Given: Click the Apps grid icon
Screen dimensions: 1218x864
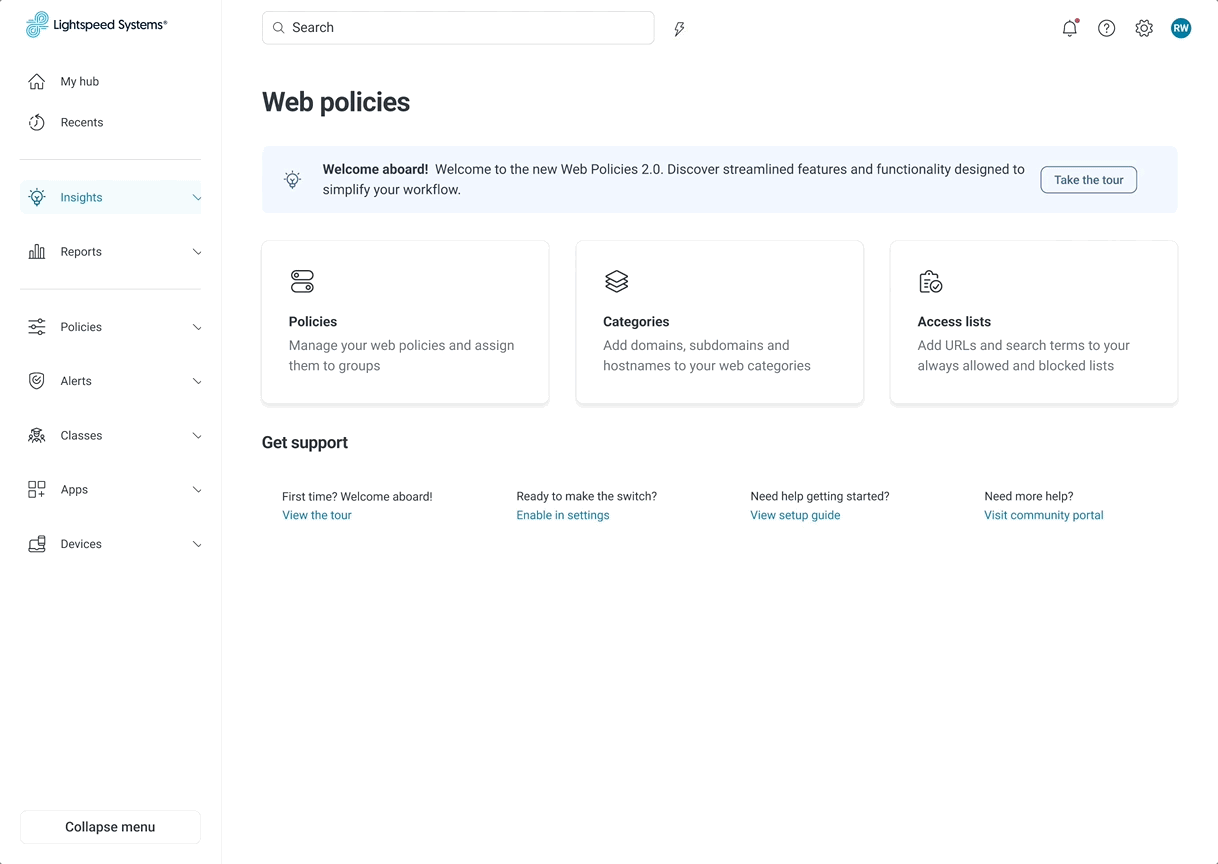Looking at the screenshot, I should (37, 490).
